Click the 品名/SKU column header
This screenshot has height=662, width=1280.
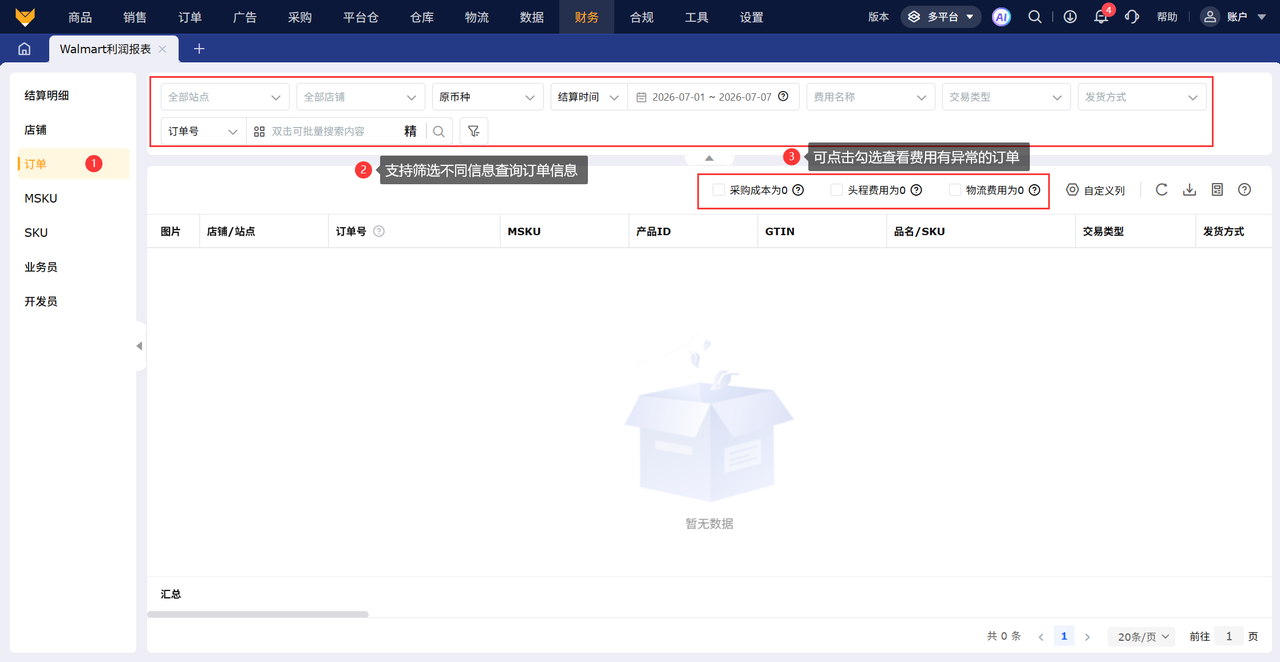point(919,231)
